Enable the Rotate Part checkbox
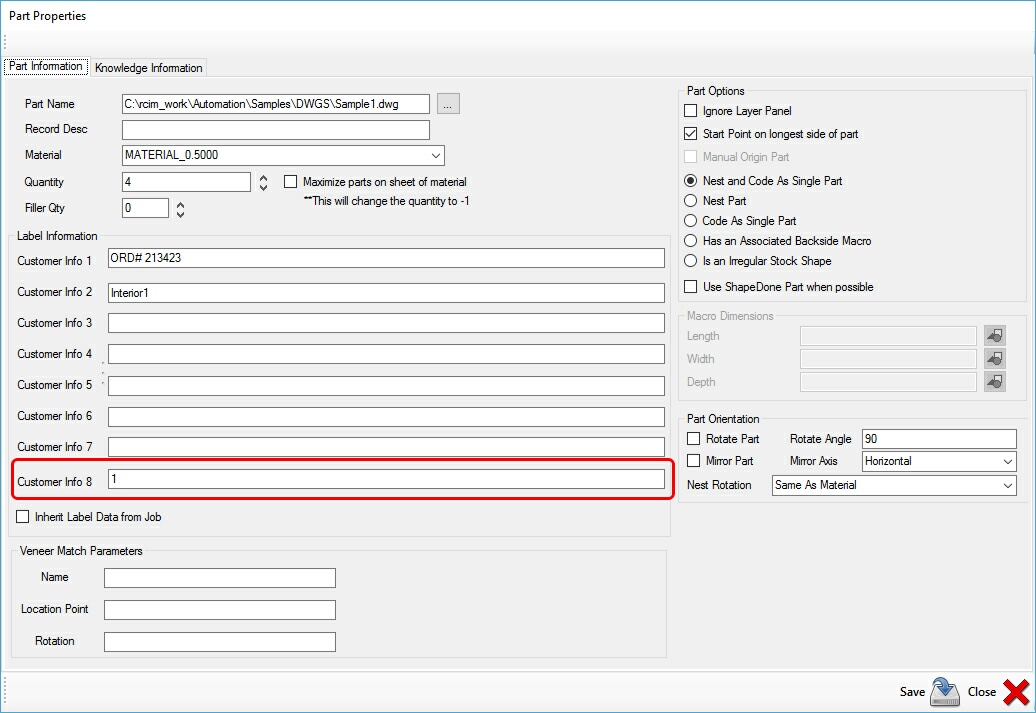The image size is (1036, 713). [694, 439]
